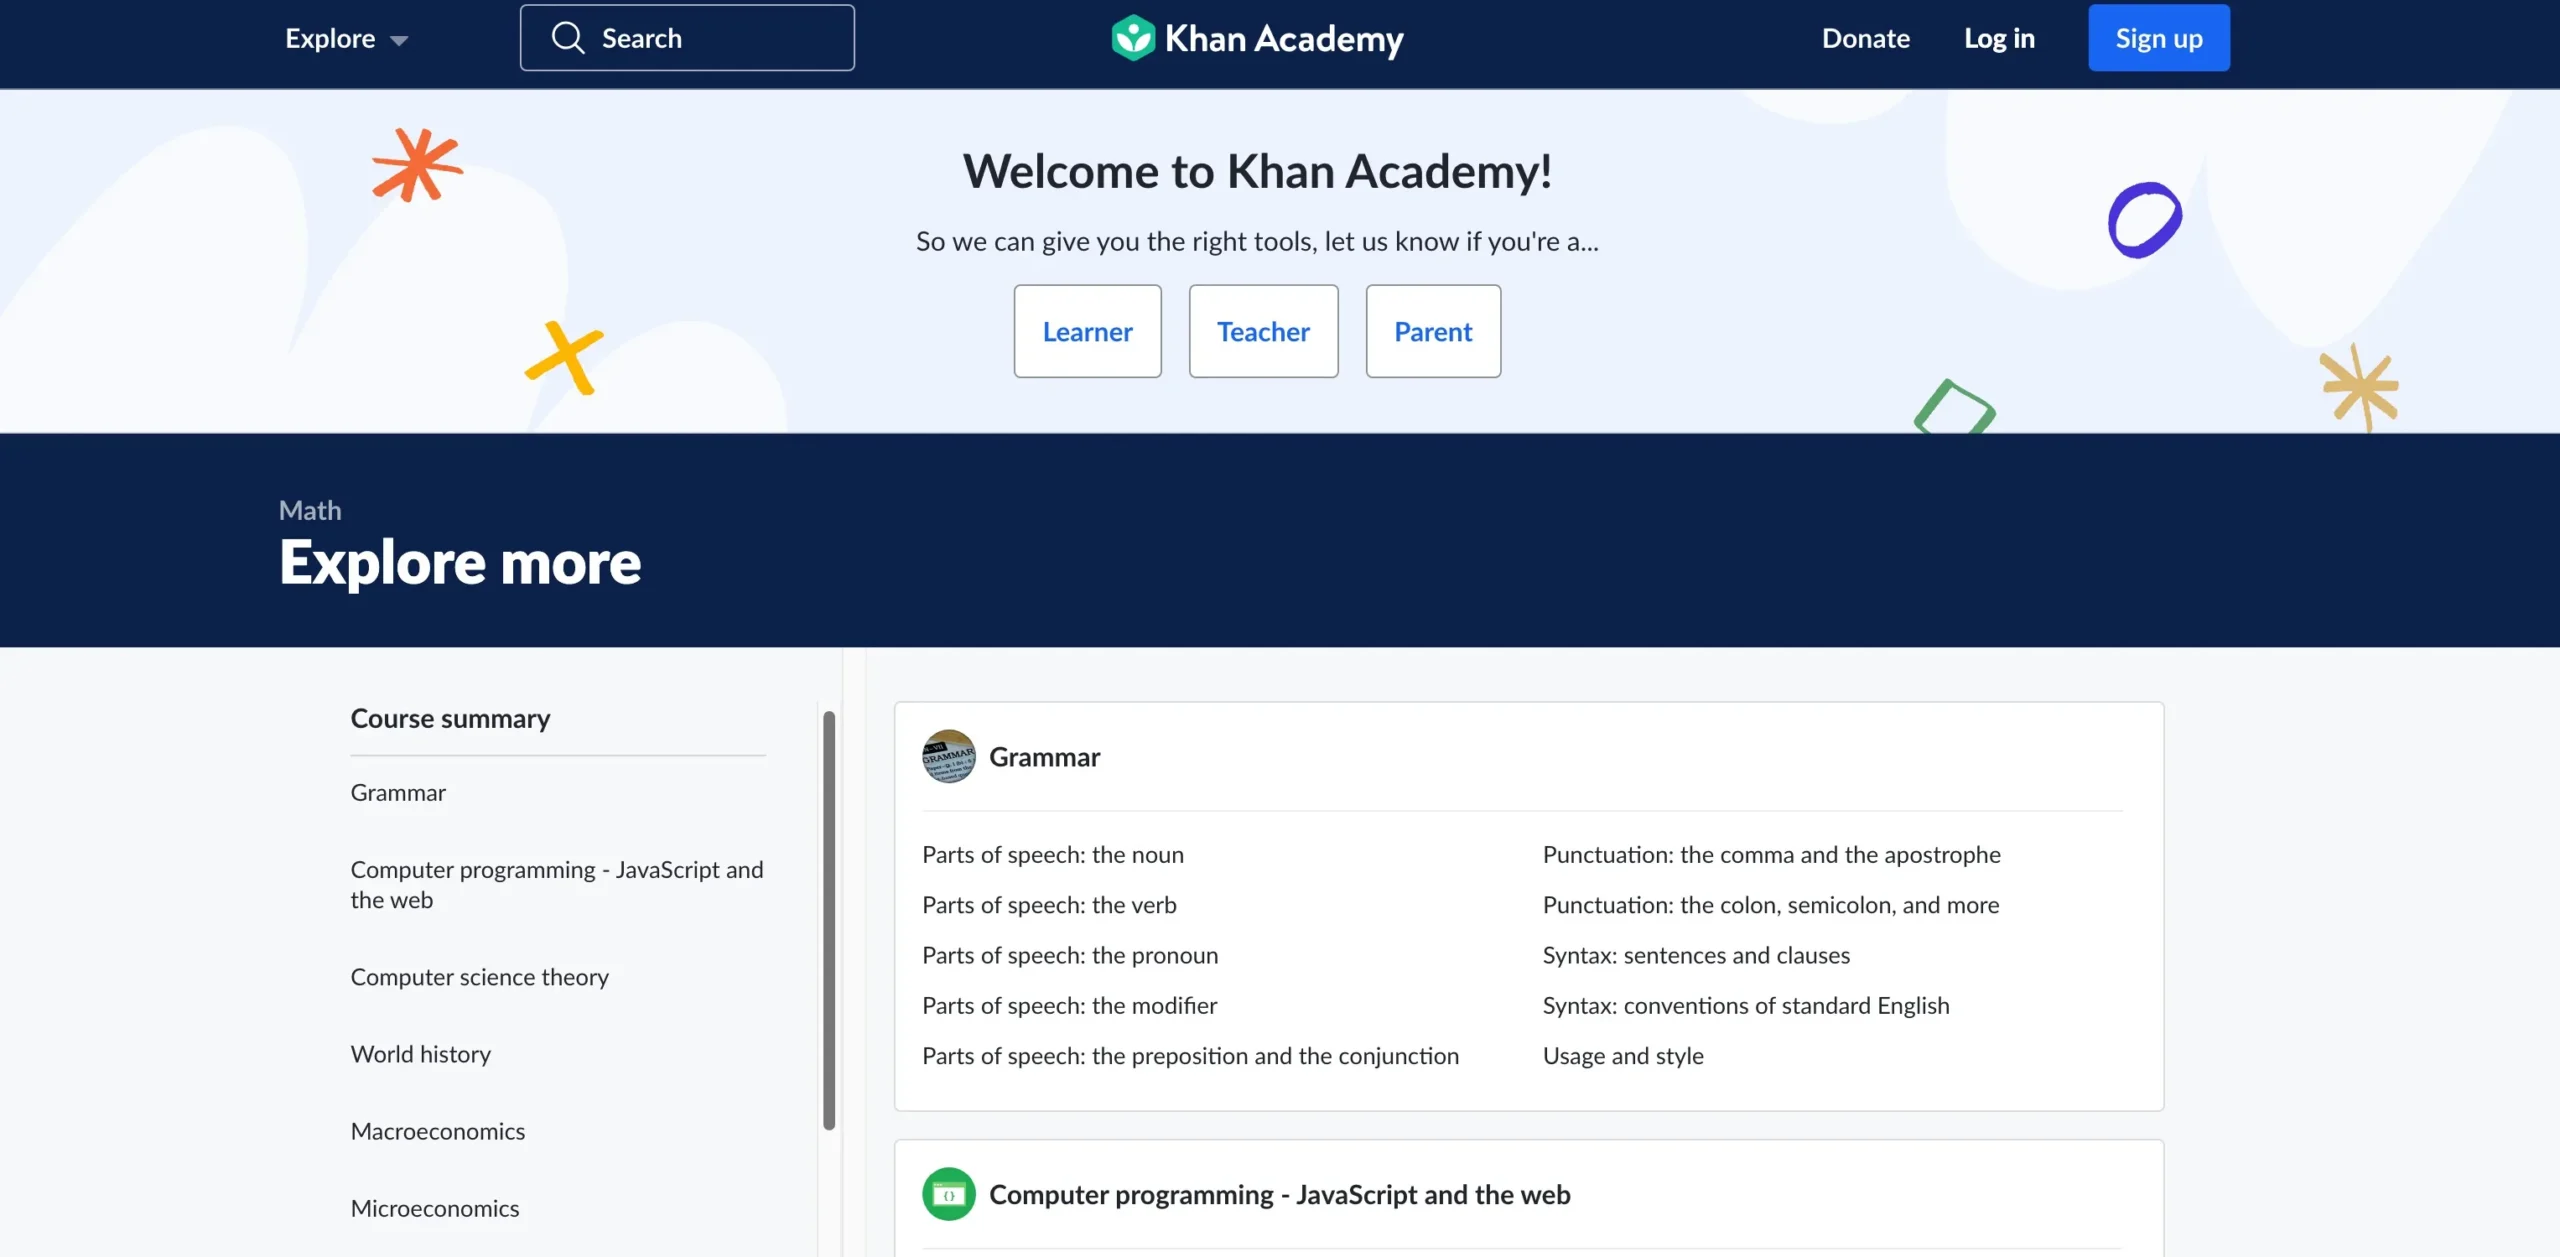
Task: Select Parent from role options
Action: pyautogui.click(x=1433, y=331)
